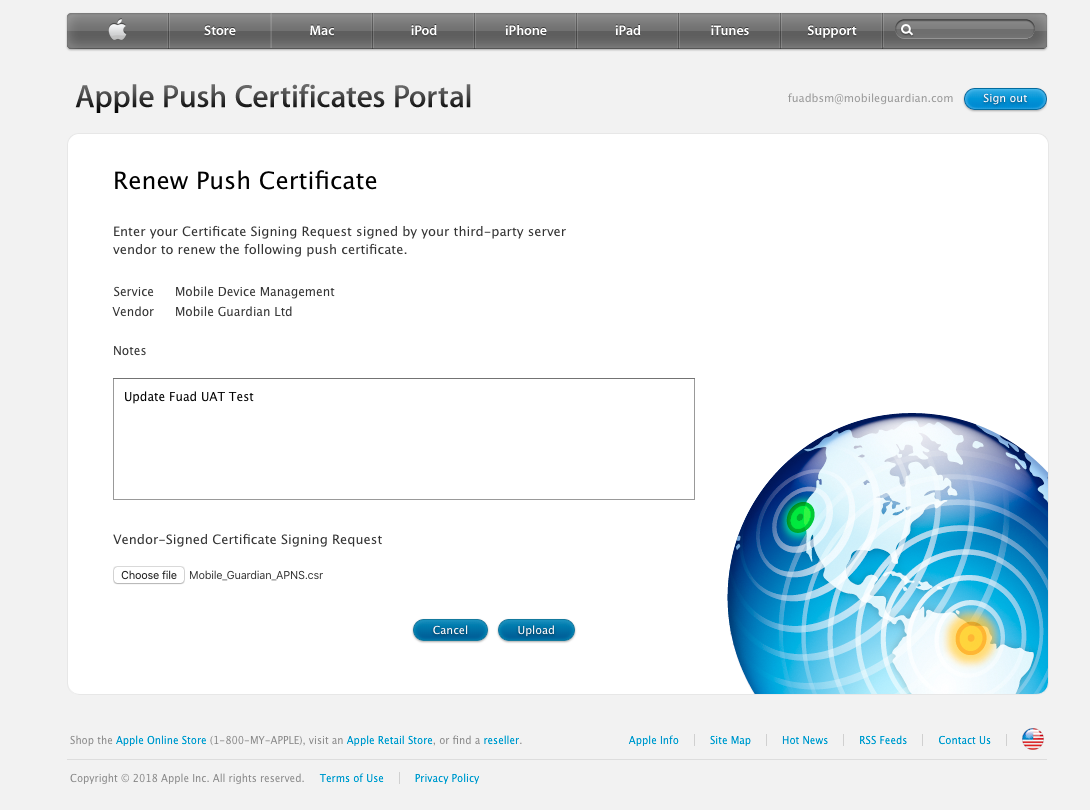
Task: Visit the Hot News link
Action: 805,740
